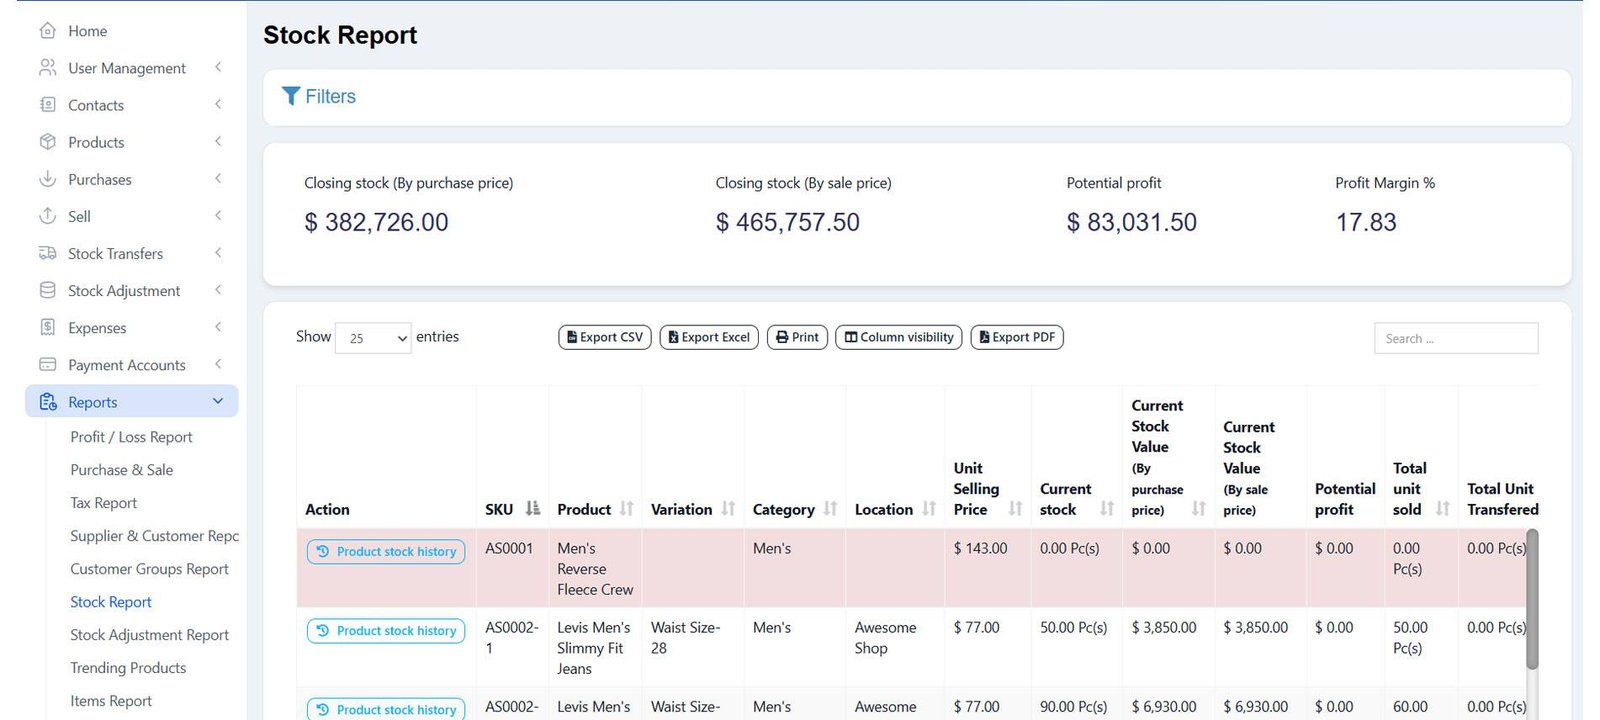Open Tax Report

(x=103, y=503)
